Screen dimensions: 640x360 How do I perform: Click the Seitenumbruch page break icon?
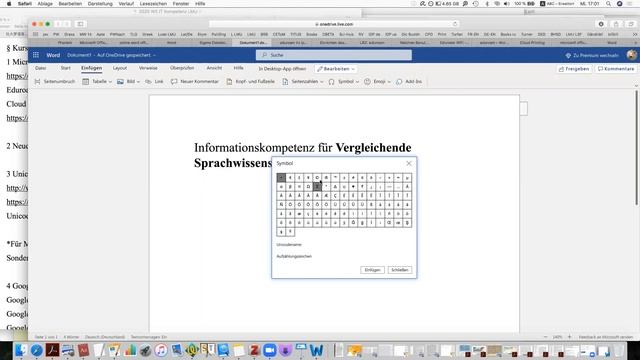[38, 82]
